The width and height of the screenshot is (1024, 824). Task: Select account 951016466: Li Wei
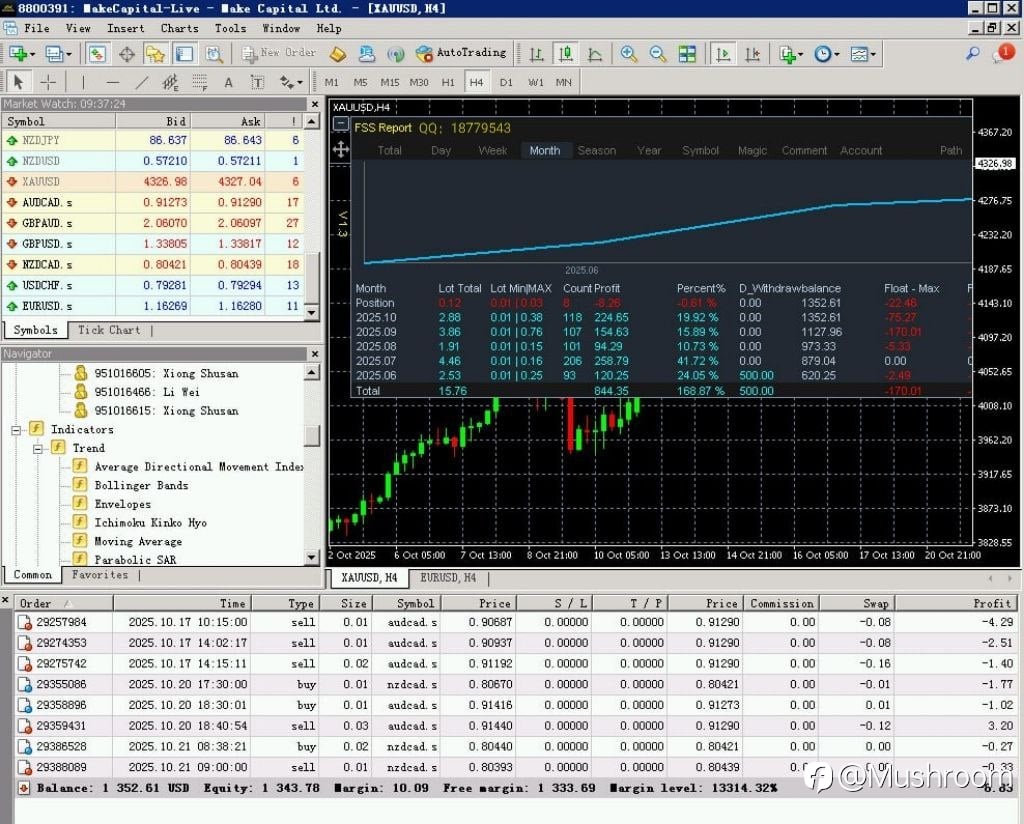tap(147, 392)
